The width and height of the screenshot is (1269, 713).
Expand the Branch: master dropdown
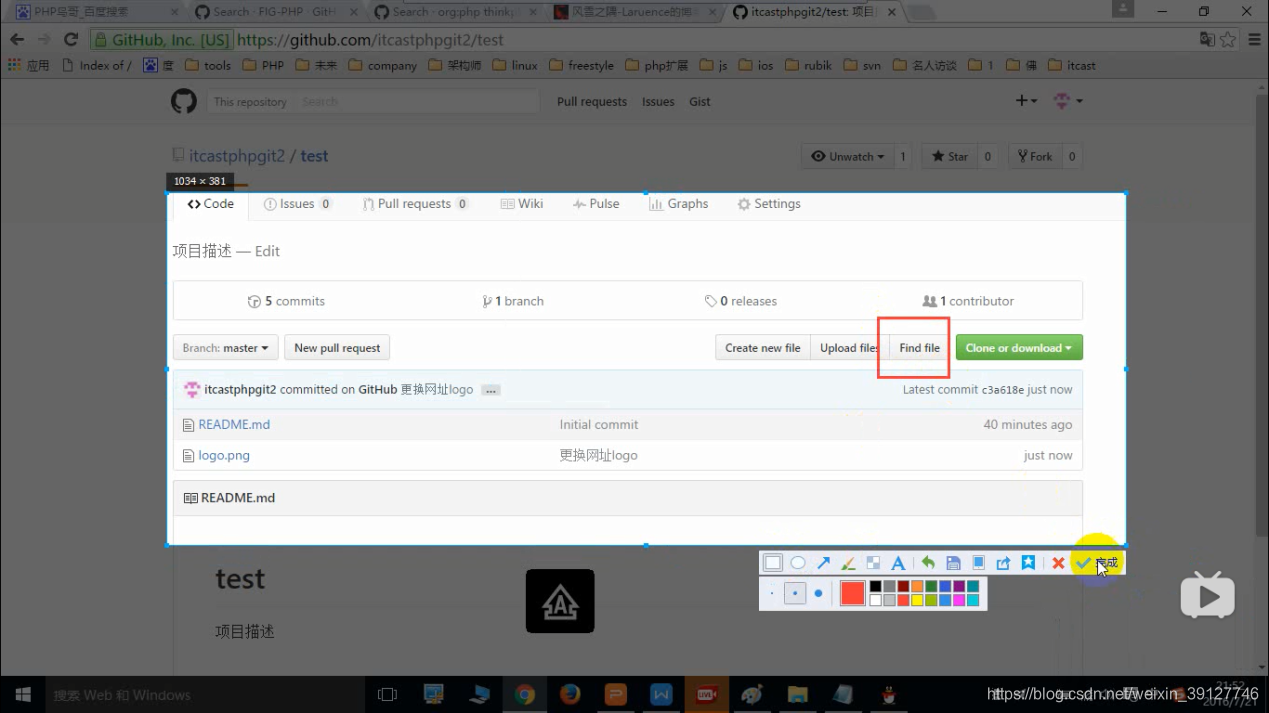[x=226, y=348]
